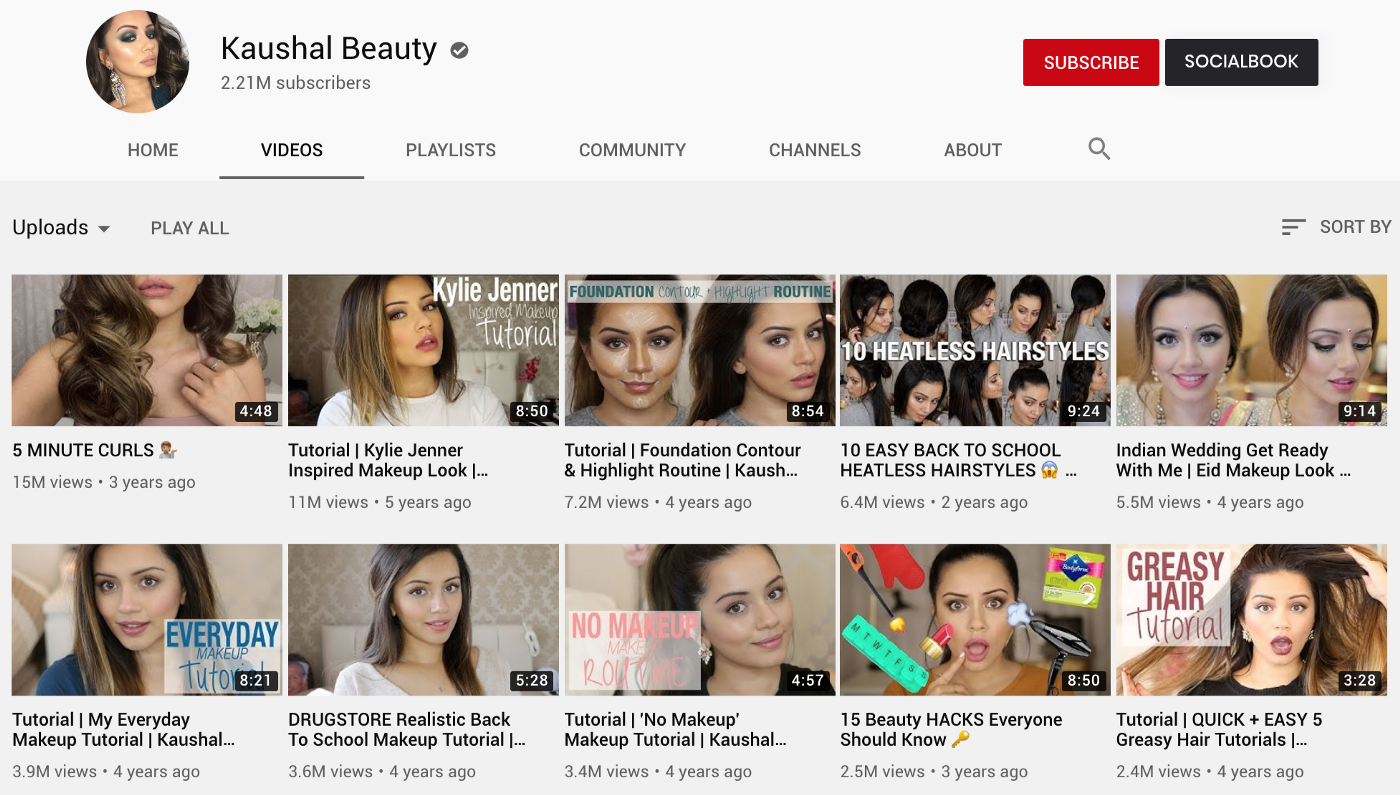Click the verified checkmark badge beside Kaushal Beauty
Image resolution: width=1400 pixels, height=795 pixels.
459,50
